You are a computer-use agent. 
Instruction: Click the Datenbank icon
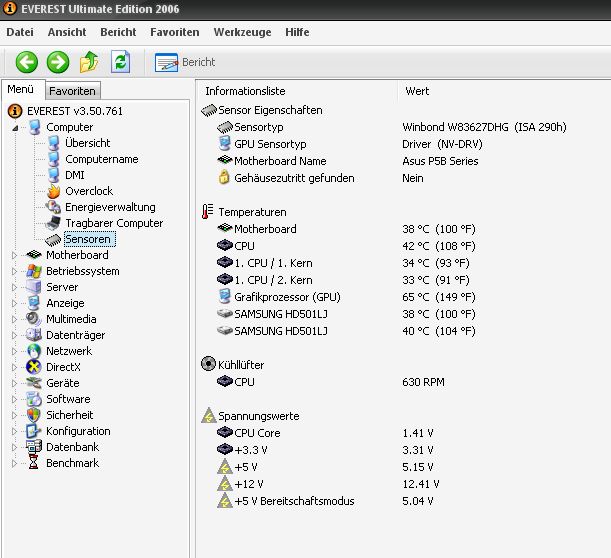[x=34, y=447]
